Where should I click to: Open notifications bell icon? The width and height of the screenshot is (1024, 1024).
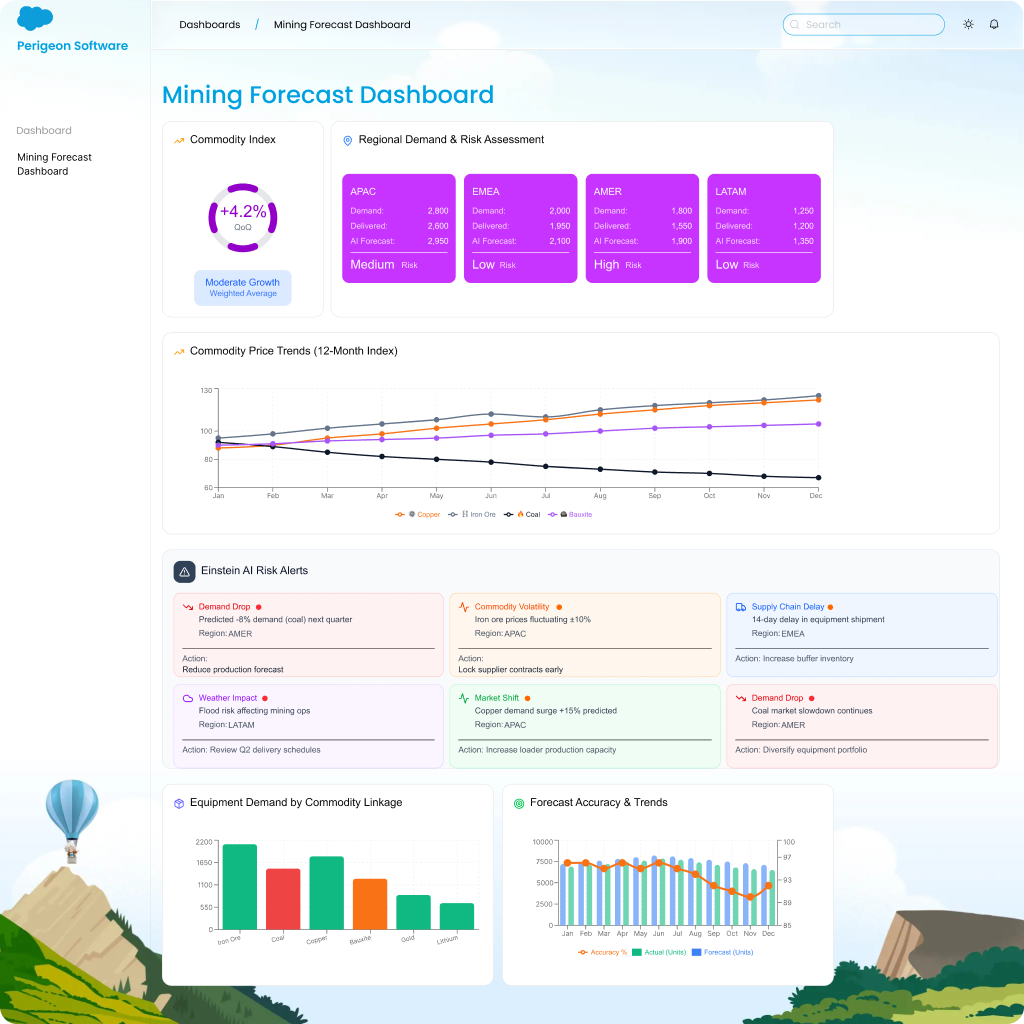pyautogui.click(x=994, y=24)
